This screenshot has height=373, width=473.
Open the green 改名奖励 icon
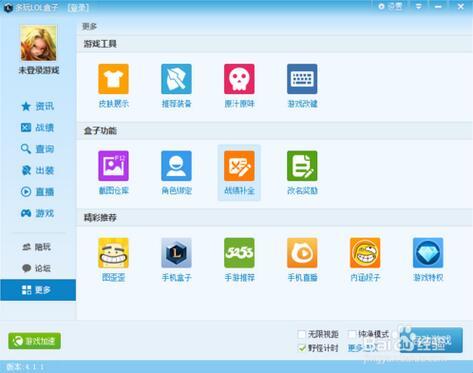(302, 166)
